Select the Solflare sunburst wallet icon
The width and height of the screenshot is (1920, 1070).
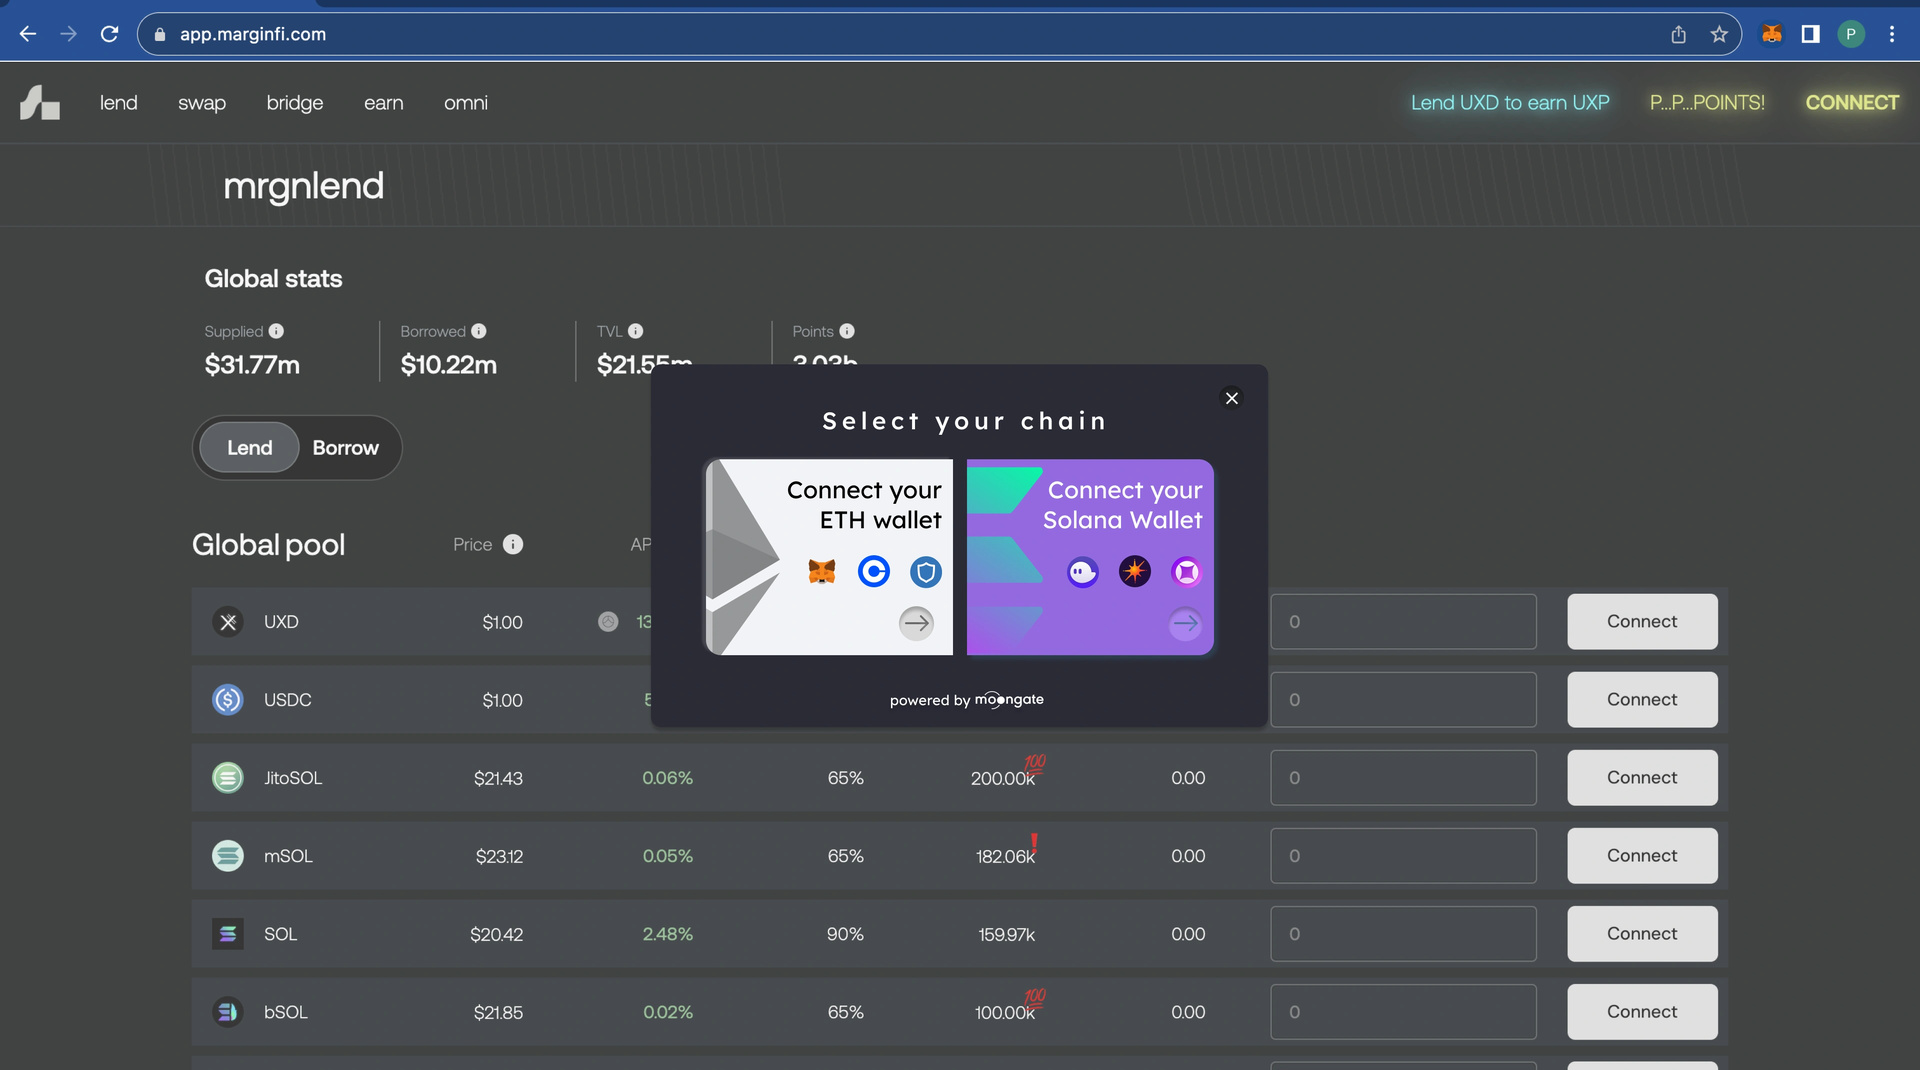tap(1135, 572)
